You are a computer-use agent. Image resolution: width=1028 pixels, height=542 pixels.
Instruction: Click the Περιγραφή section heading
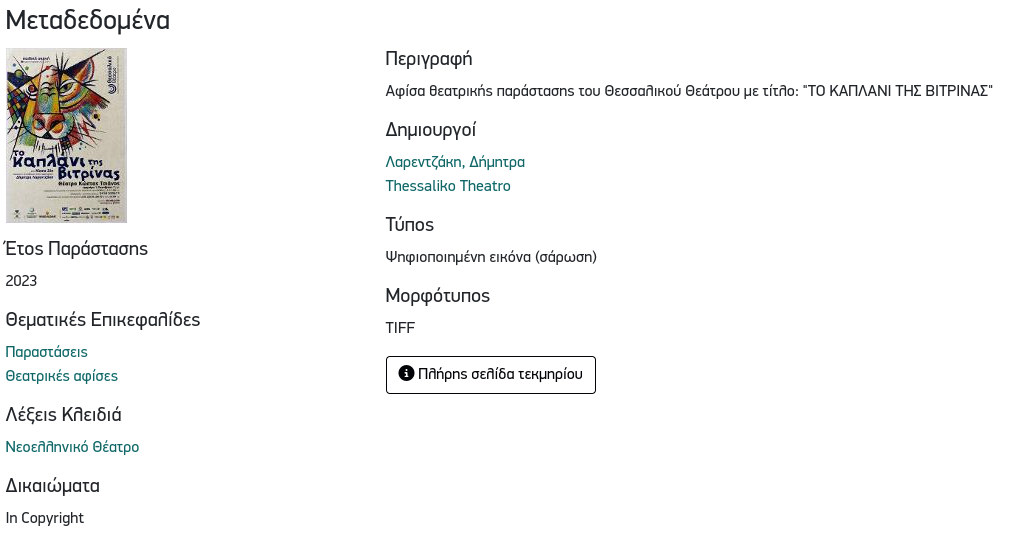coord(428,59)
